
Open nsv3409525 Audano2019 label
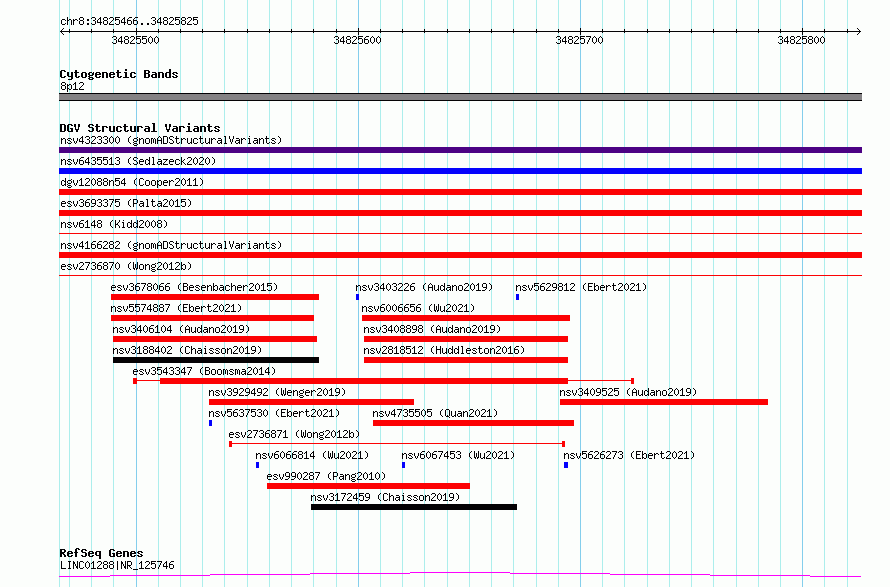(628, 392)
